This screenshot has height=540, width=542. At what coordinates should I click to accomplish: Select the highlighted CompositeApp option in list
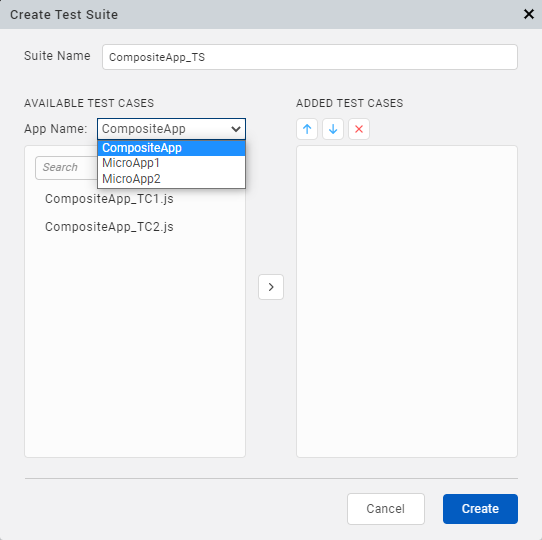coord(171,148)
